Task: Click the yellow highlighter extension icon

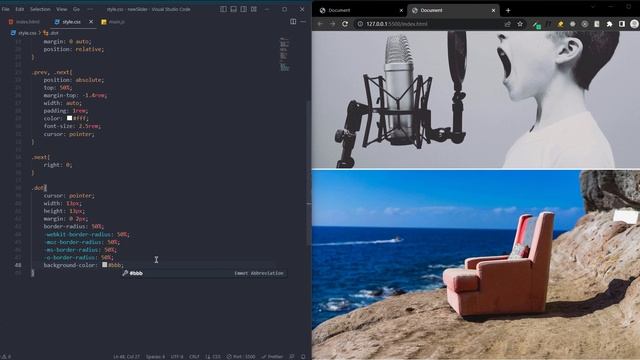Action: pos(560,24)
